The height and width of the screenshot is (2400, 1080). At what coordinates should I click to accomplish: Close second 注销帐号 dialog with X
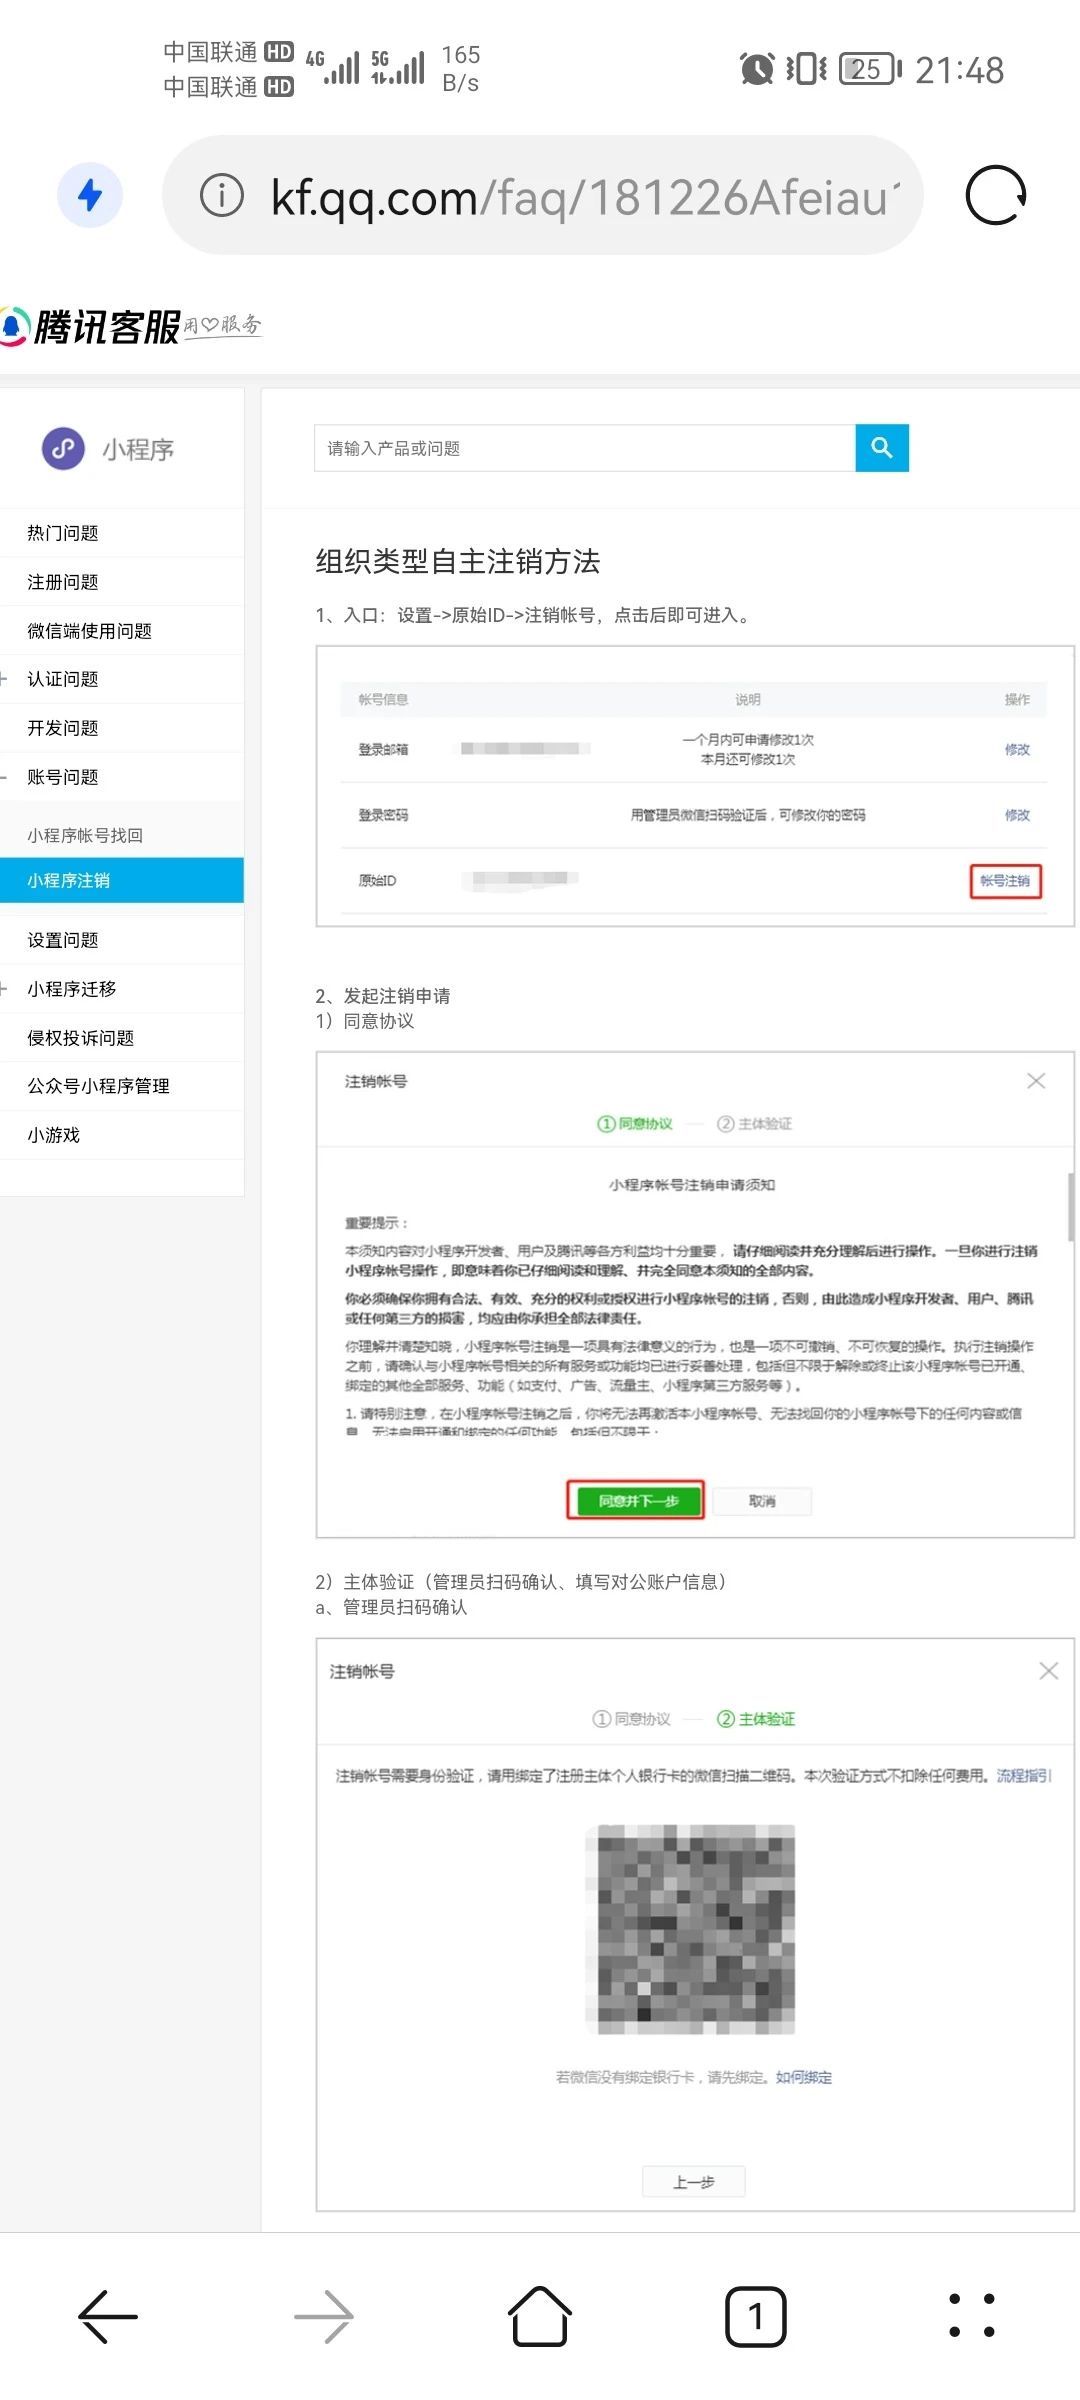tap(1048, 1671)
